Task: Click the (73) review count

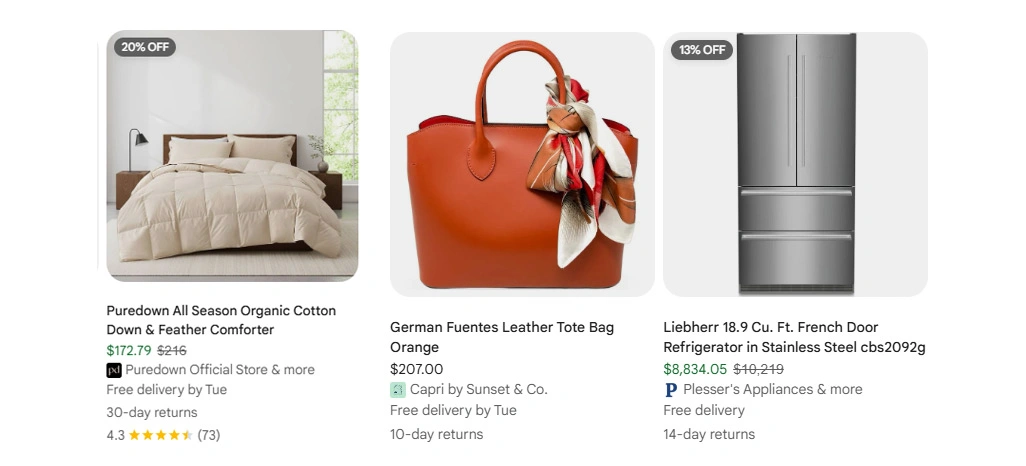Action: click(209, 435)
